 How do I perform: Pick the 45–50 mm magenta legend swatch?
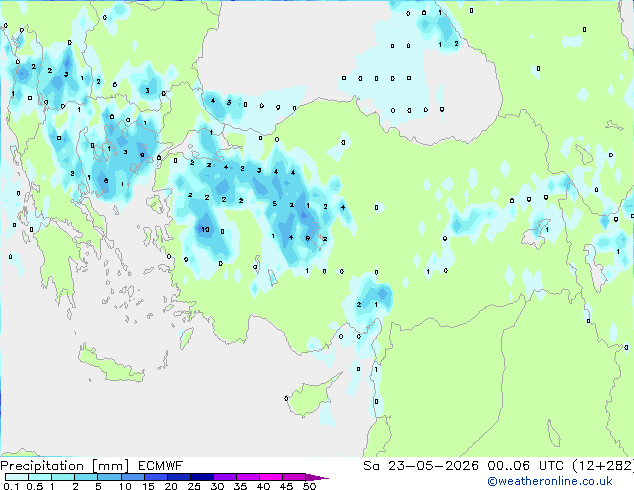pyautogui.click(x=294, y=477)
